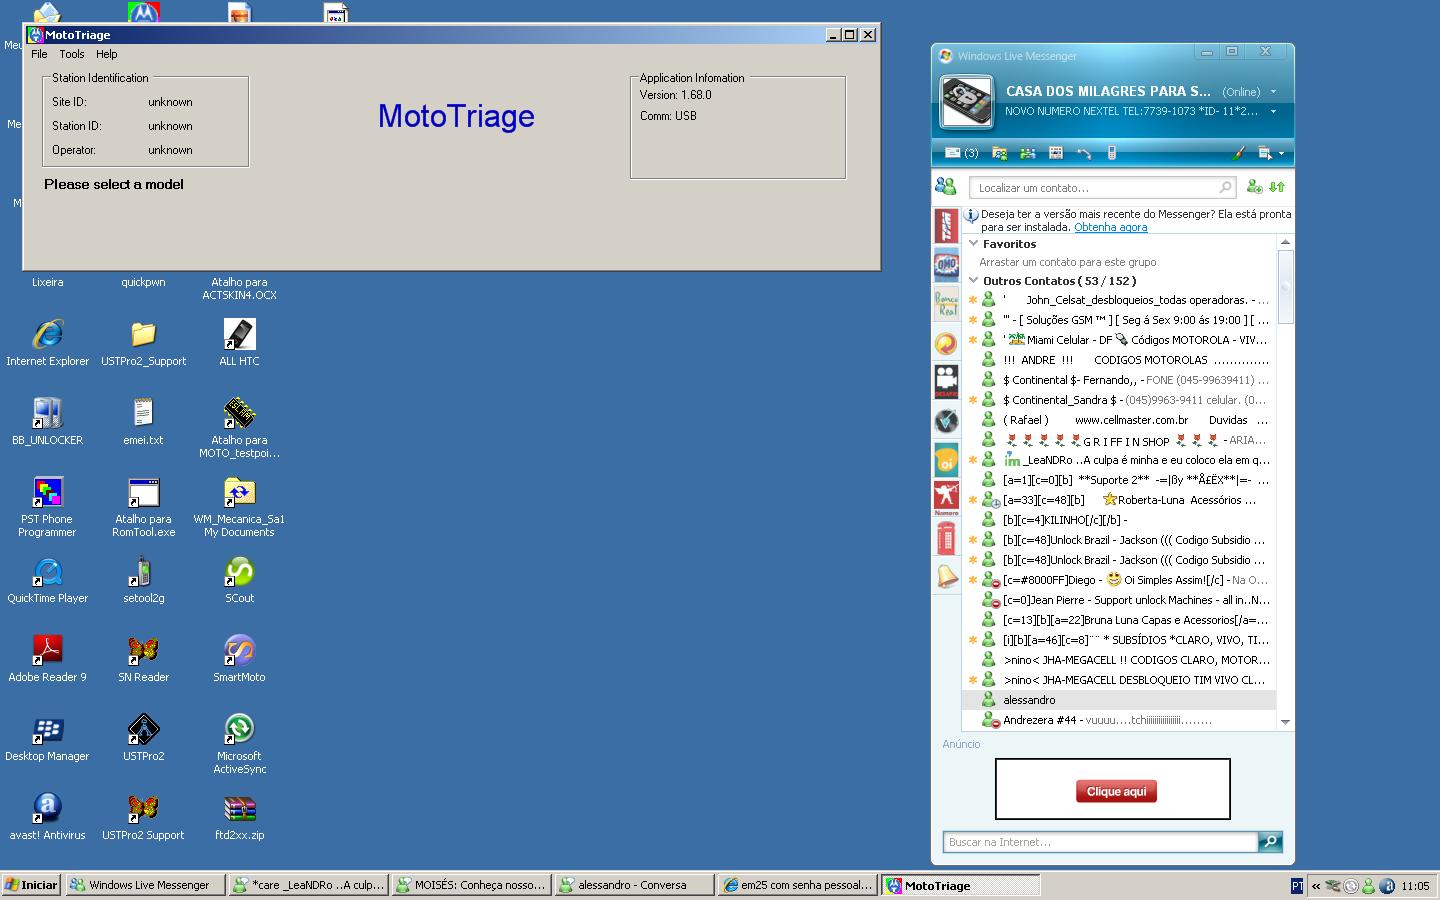Click the add a contact icon
Viewport: 1440px width, 900px height.
[x=1254, y=186]
